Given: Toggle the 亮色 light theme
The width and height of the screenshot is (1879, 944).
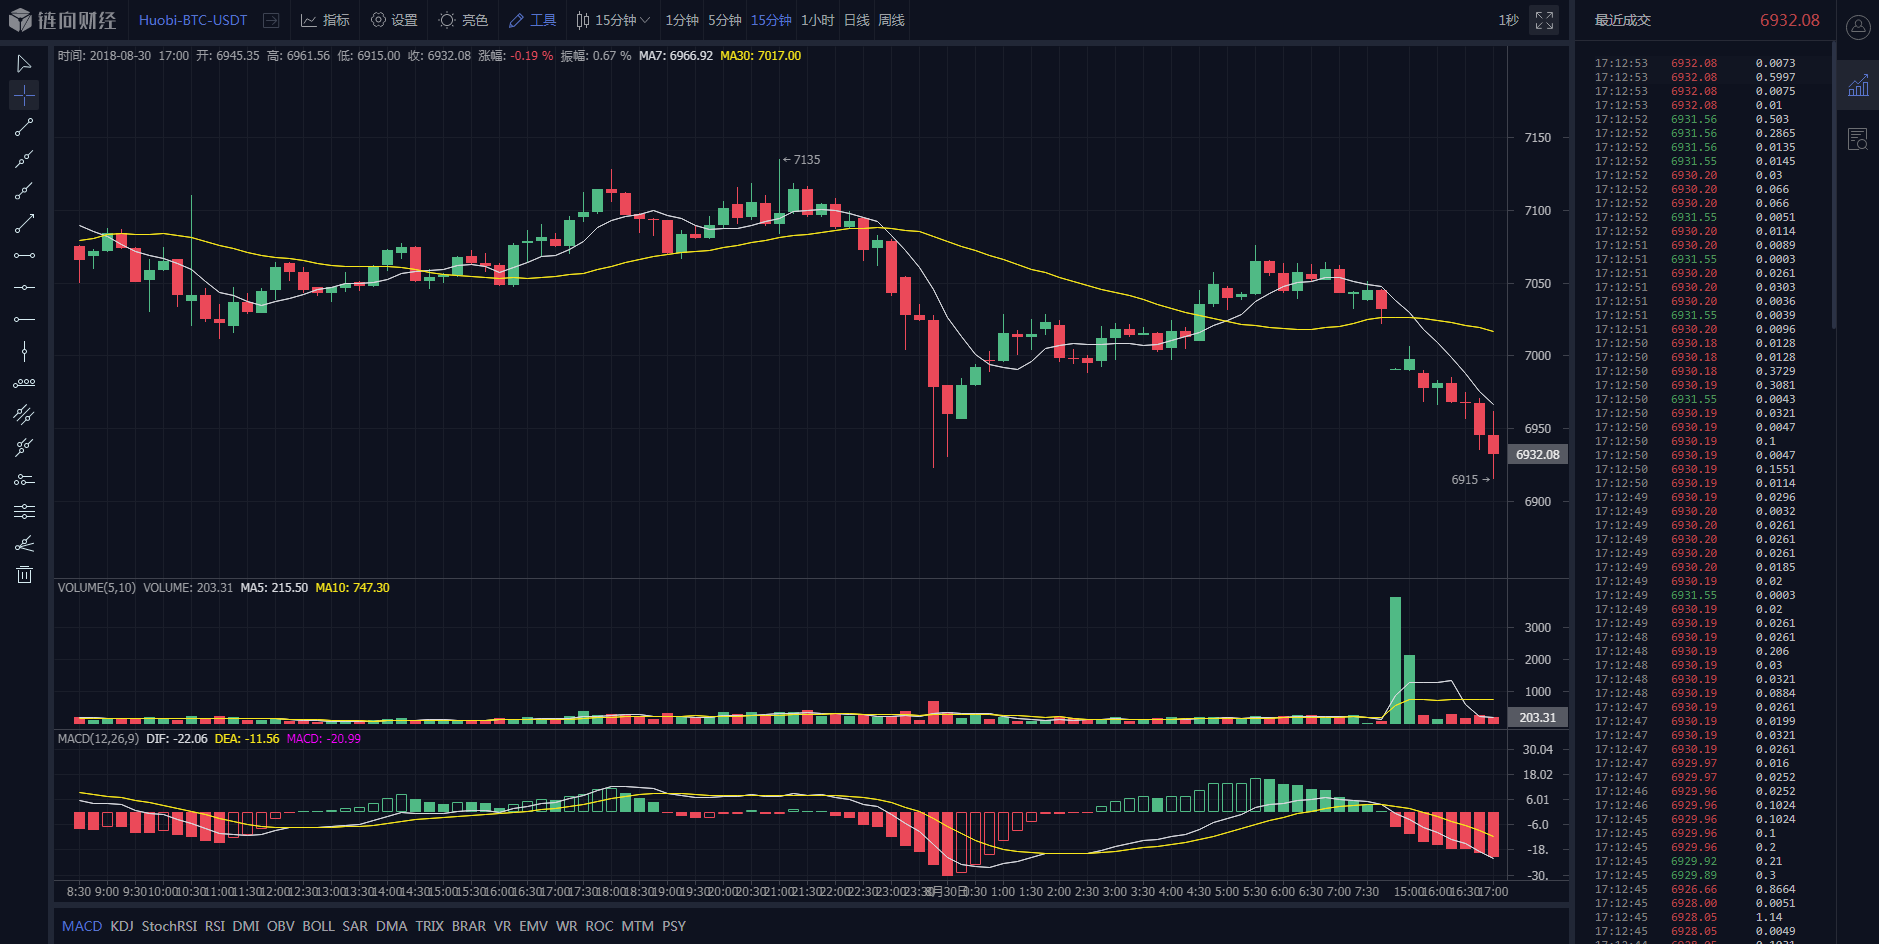Looking at the screenshot, I should pyautogui.click(x=464, y=20).
